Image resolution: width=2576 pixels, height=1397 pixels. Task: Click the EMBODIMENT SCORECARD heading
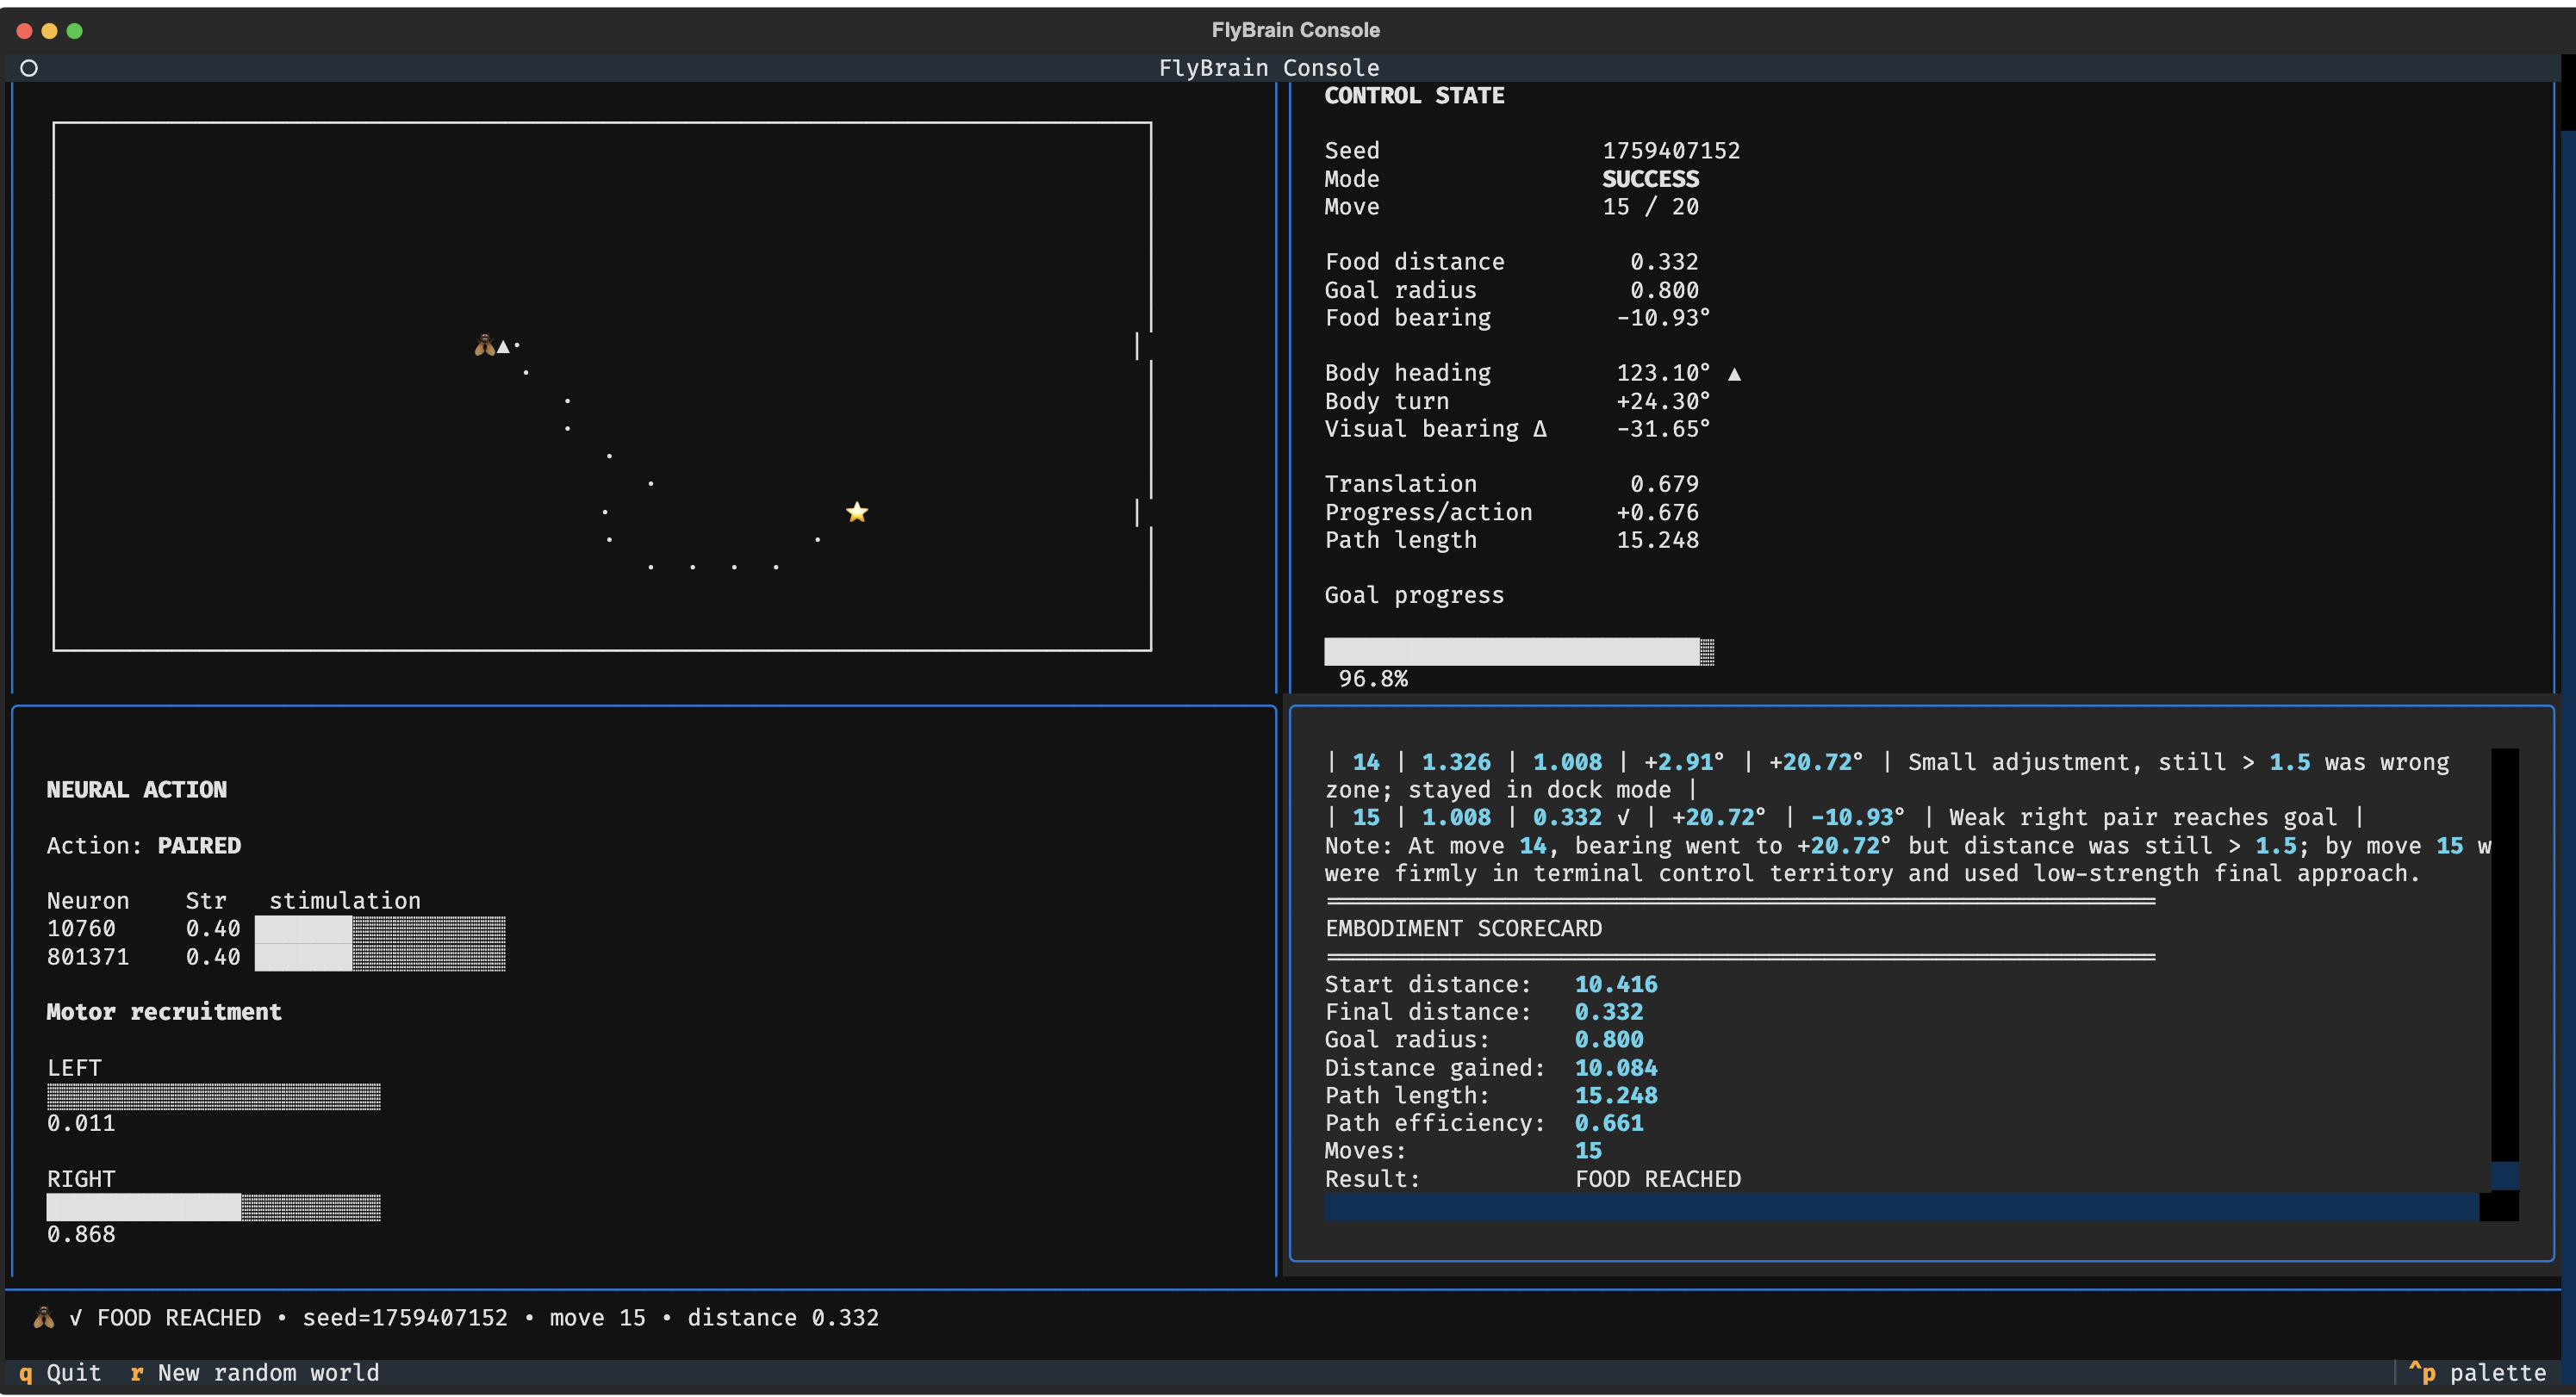point(1463,928)
